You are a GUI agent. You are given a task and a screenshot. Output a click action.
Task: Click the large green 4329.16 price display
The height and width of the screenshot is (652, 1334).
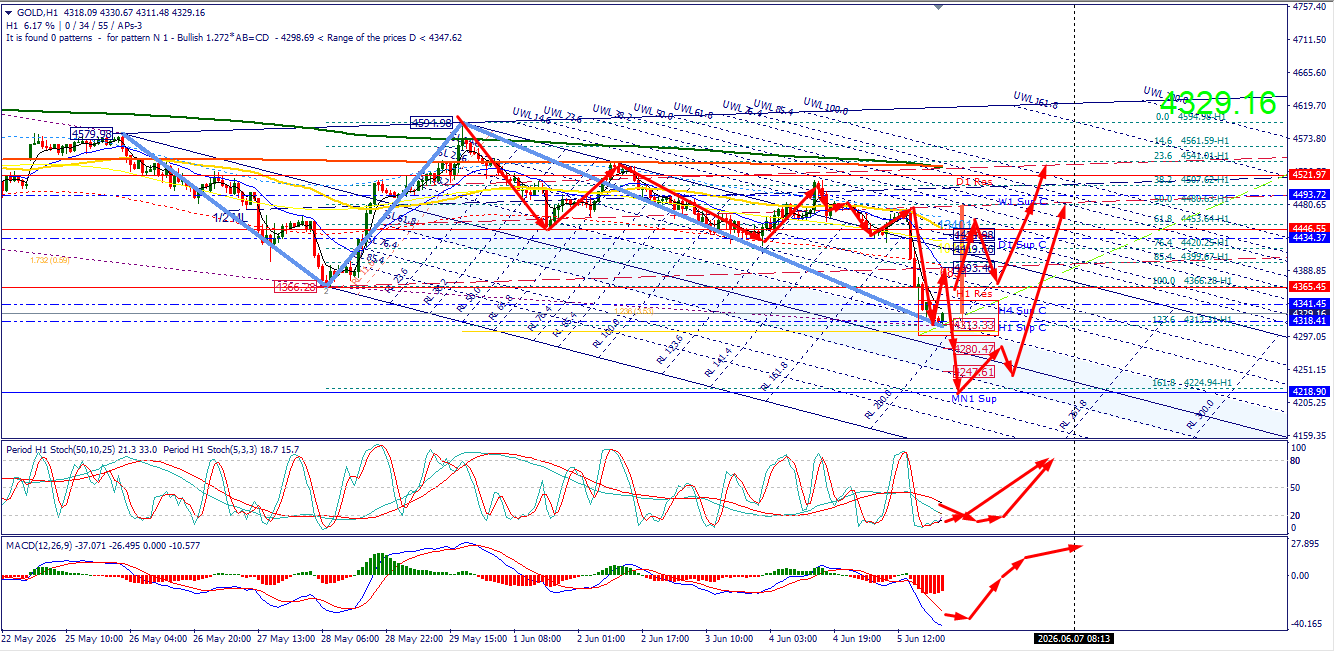point(1218,103)
